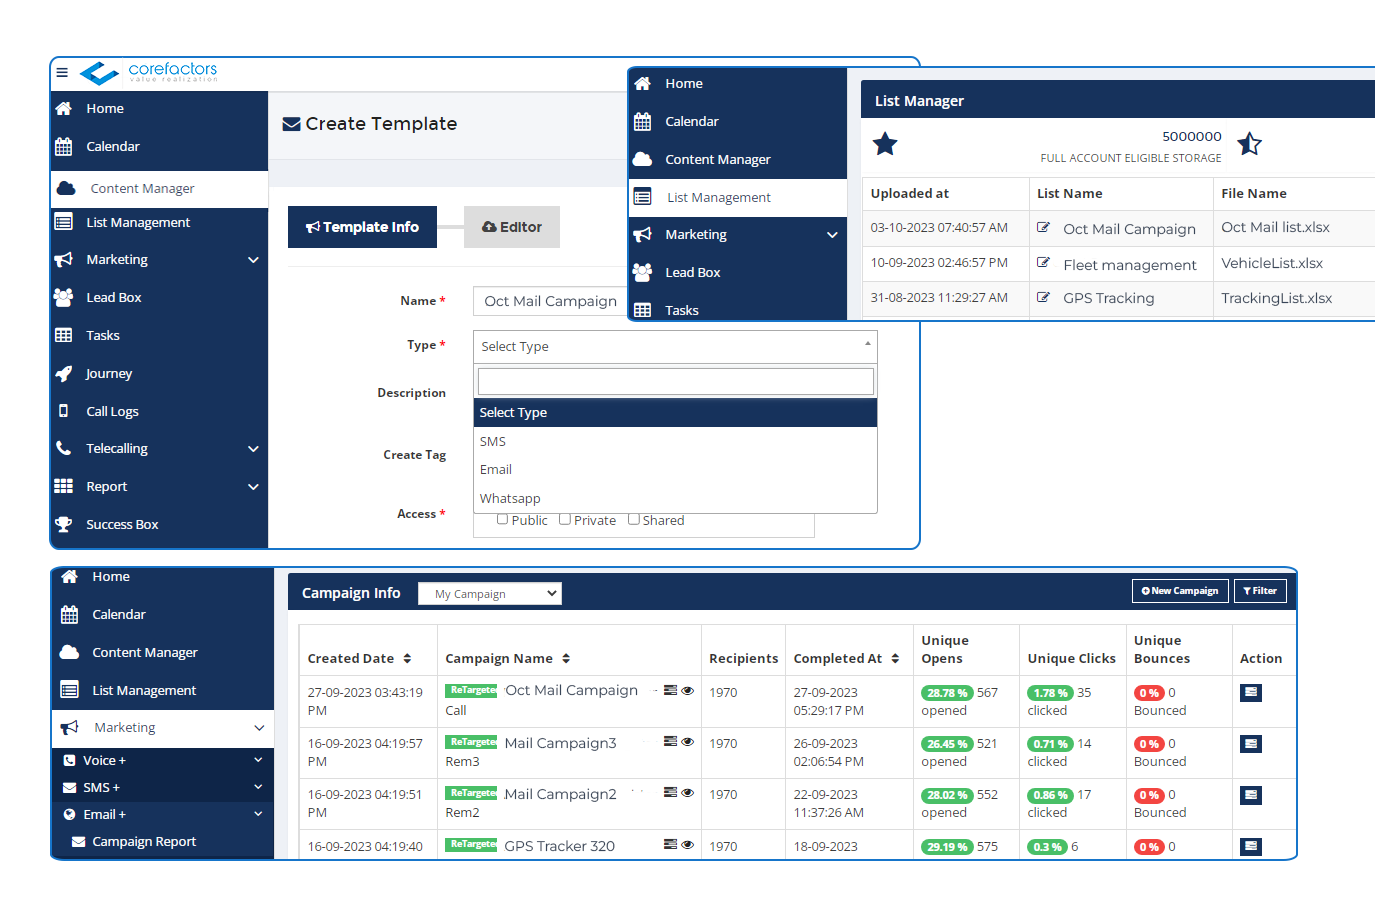The height and width of the screenshot is (918, 1375).
Task: Click inside the Name field showing Oct Mail Campaign
Action: pos(549,301)
